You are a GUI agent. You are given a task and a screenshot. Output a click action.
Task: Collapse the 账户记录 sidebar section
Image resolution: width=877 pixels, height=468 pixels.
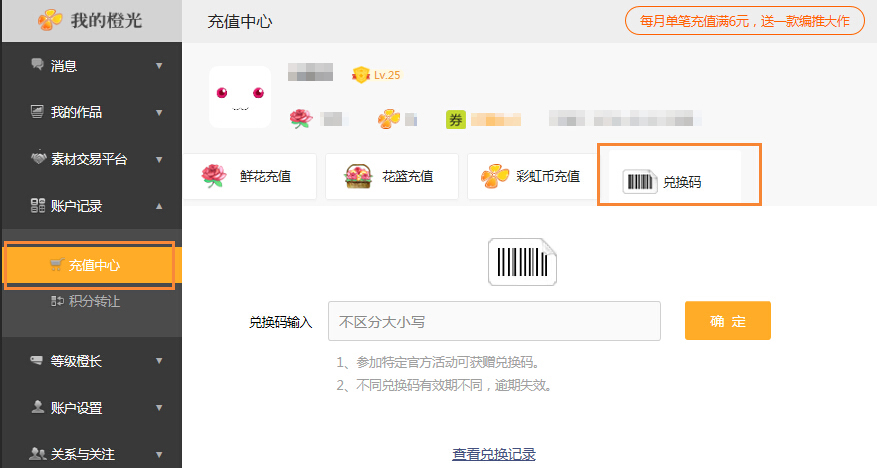[158, 206]
